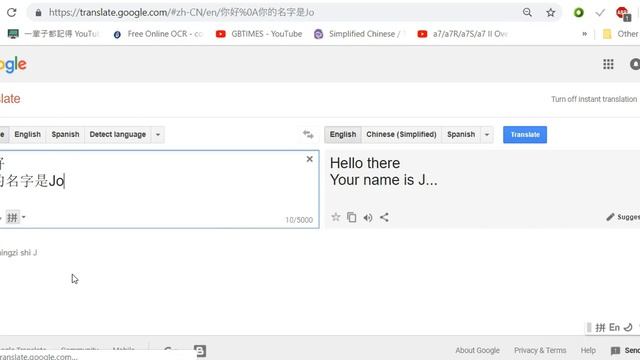Switch IME language via En

click(x=614, y=327)
